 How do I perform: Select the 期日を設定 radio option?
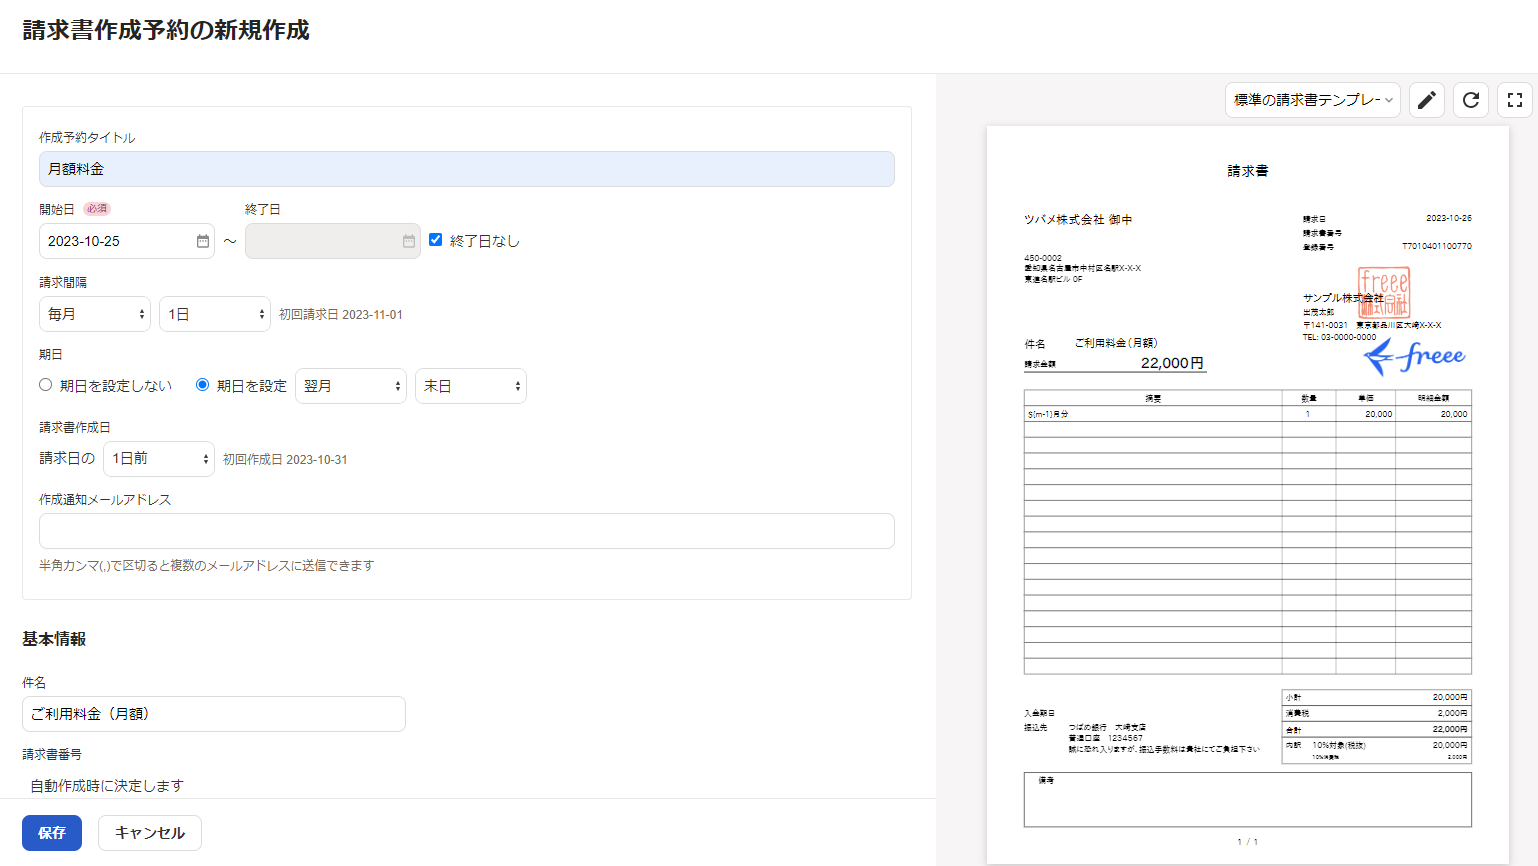pyautogui.click(x=203, y=385)
